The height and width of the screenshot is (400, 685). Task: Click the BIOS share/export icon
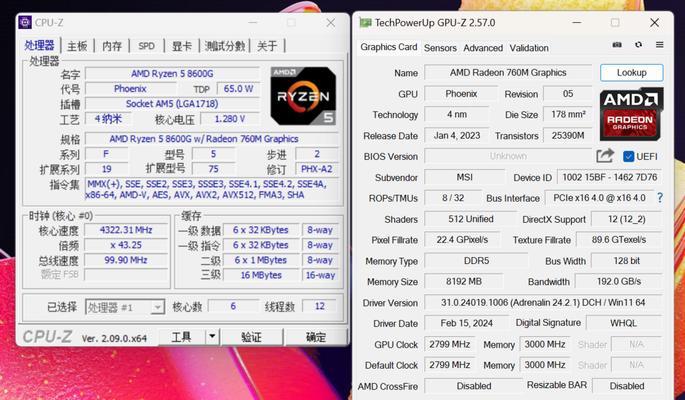(605, 156)
